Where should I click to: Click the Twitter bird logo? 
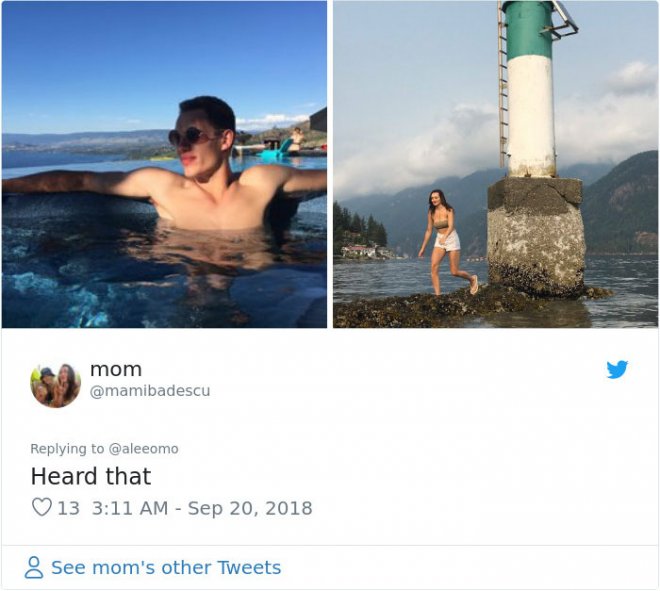[617, 370]
